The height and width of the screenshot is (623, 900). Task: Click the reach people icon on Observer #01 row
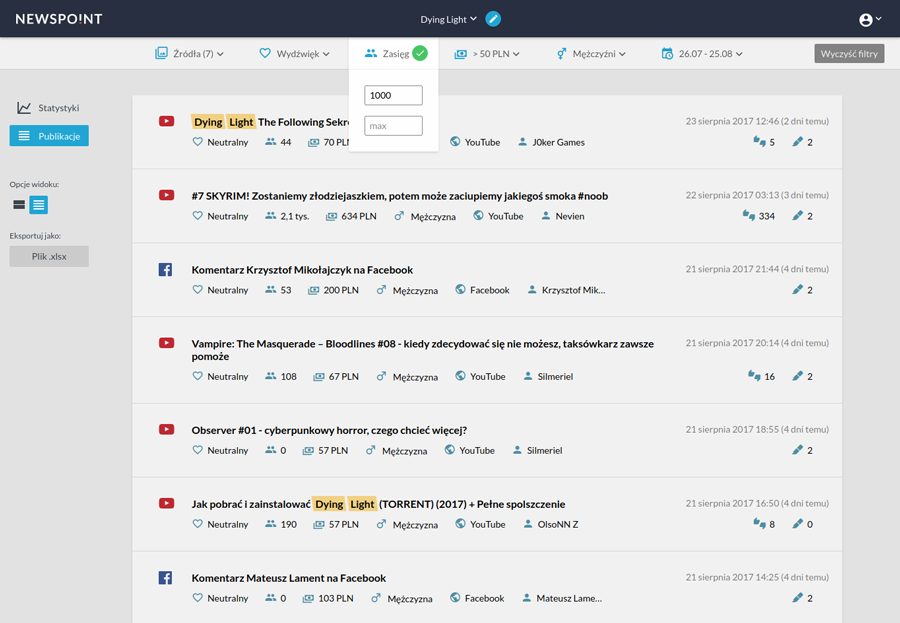tap(270, 450)
